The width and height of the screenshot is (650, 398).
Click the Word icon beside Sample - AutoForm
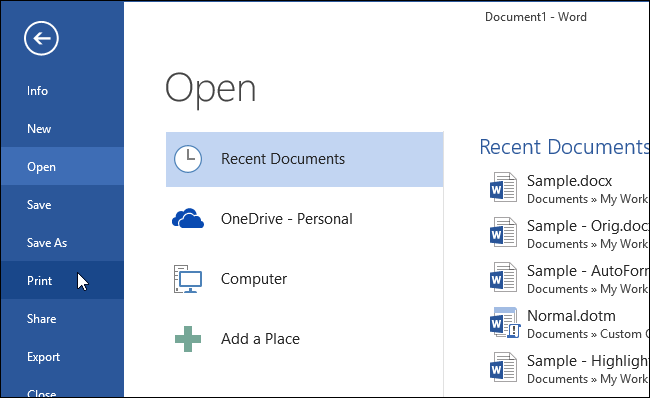(503, 277)
